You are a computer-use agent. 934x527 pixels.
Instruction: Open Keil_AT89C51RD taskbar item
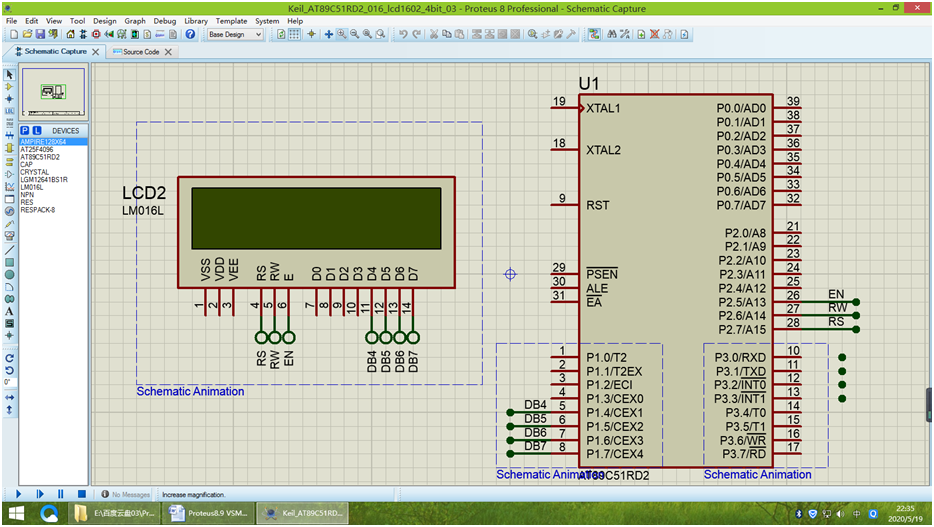click(x=304, y=513)
